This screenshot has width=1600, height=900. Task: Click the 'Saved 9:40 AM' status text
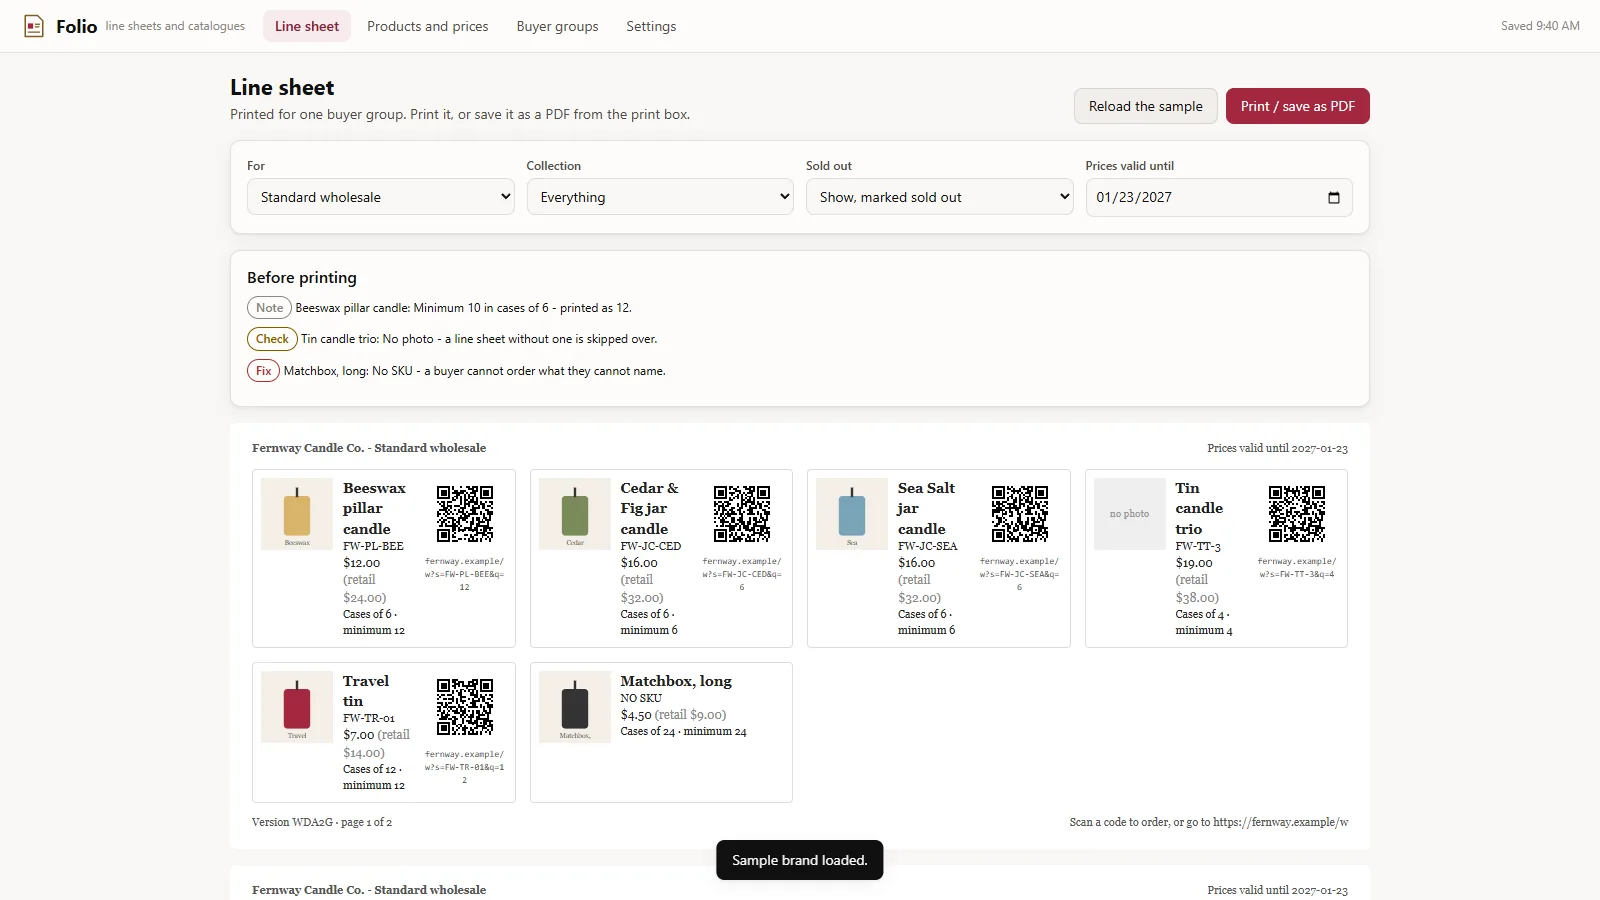coord(1540,26)
